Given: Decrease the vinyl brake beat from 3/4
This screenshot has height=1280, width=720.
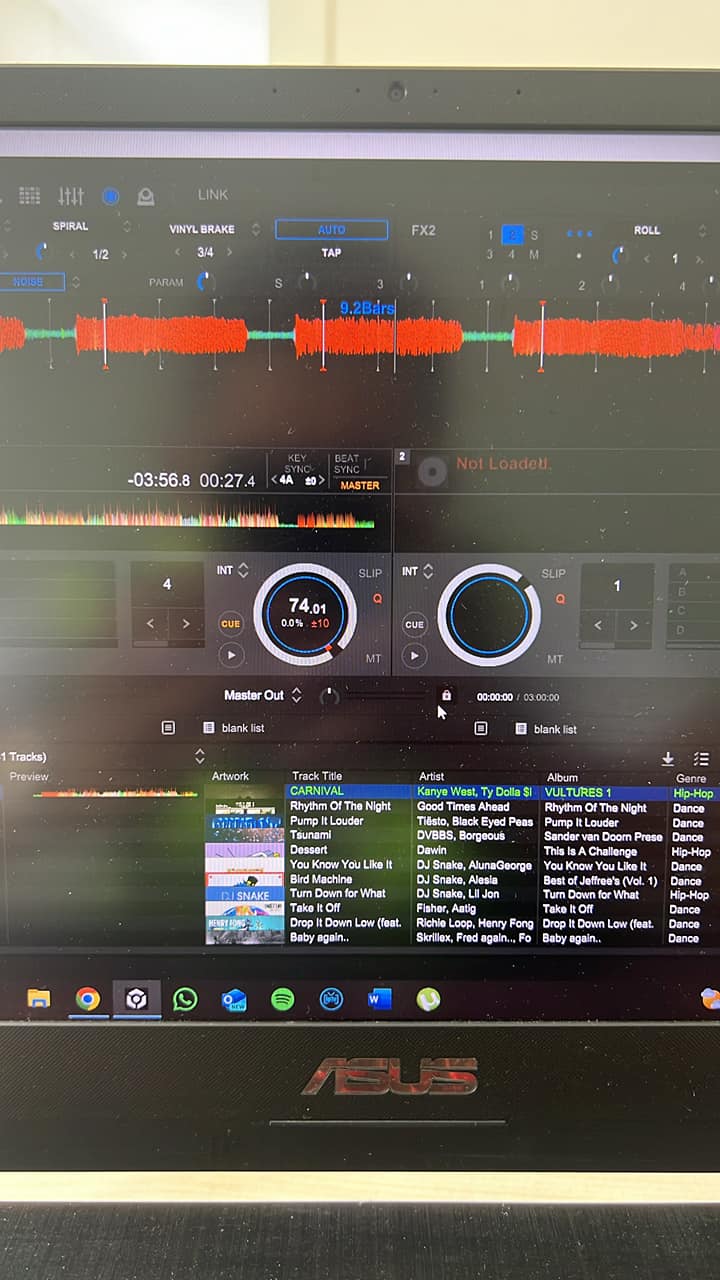Looking at the screenshot, I should click(178, 253).
